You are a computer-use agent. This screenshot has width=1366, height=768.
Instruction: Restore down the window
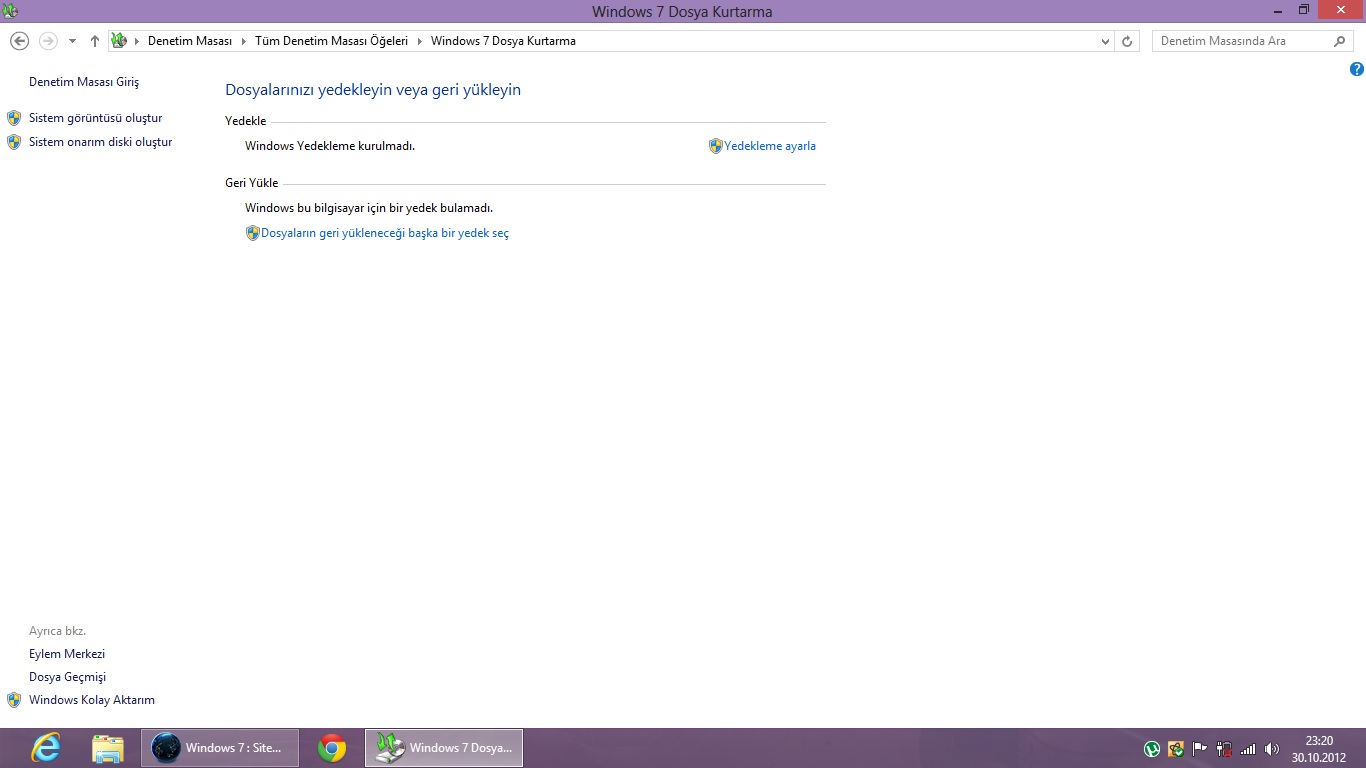1303,10
